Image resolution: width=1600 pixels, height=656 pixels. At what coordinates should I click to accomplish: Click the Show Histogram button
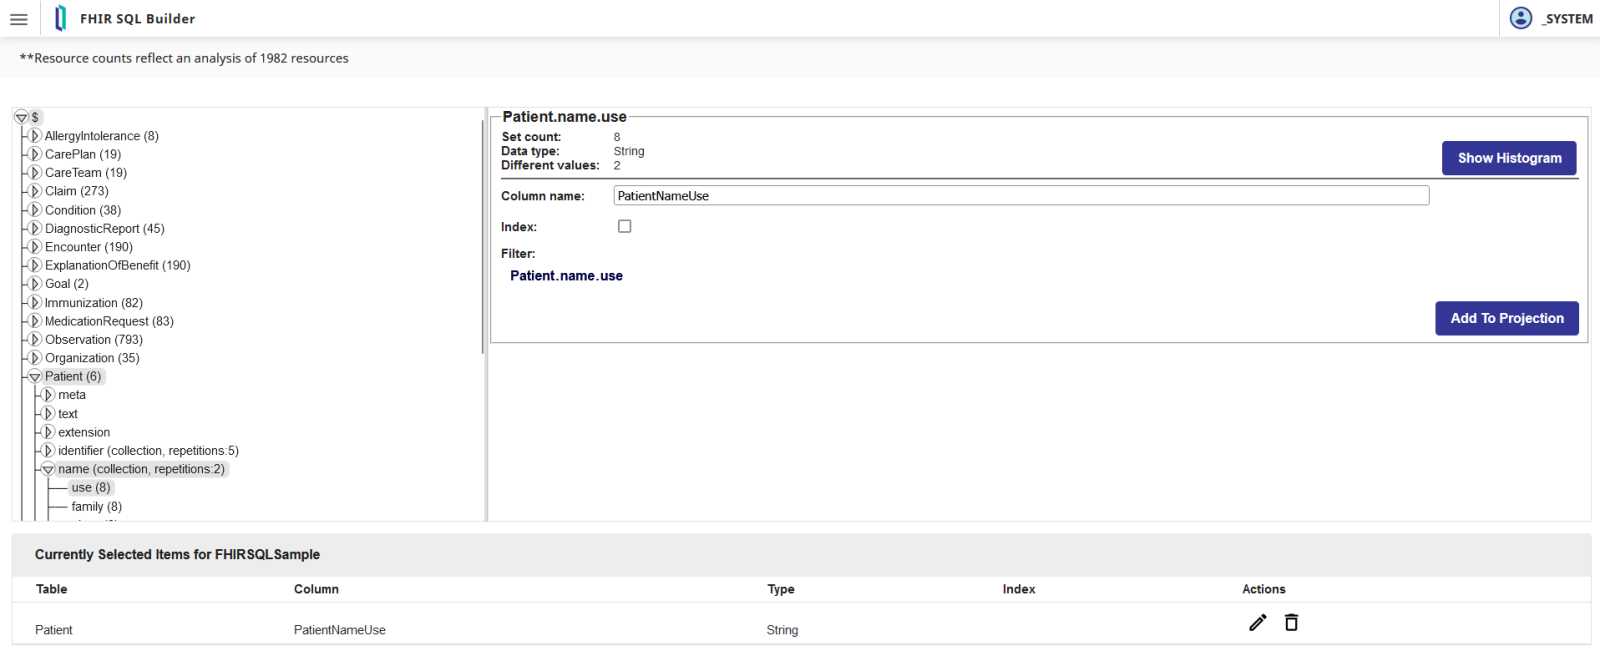[1508, 158]
